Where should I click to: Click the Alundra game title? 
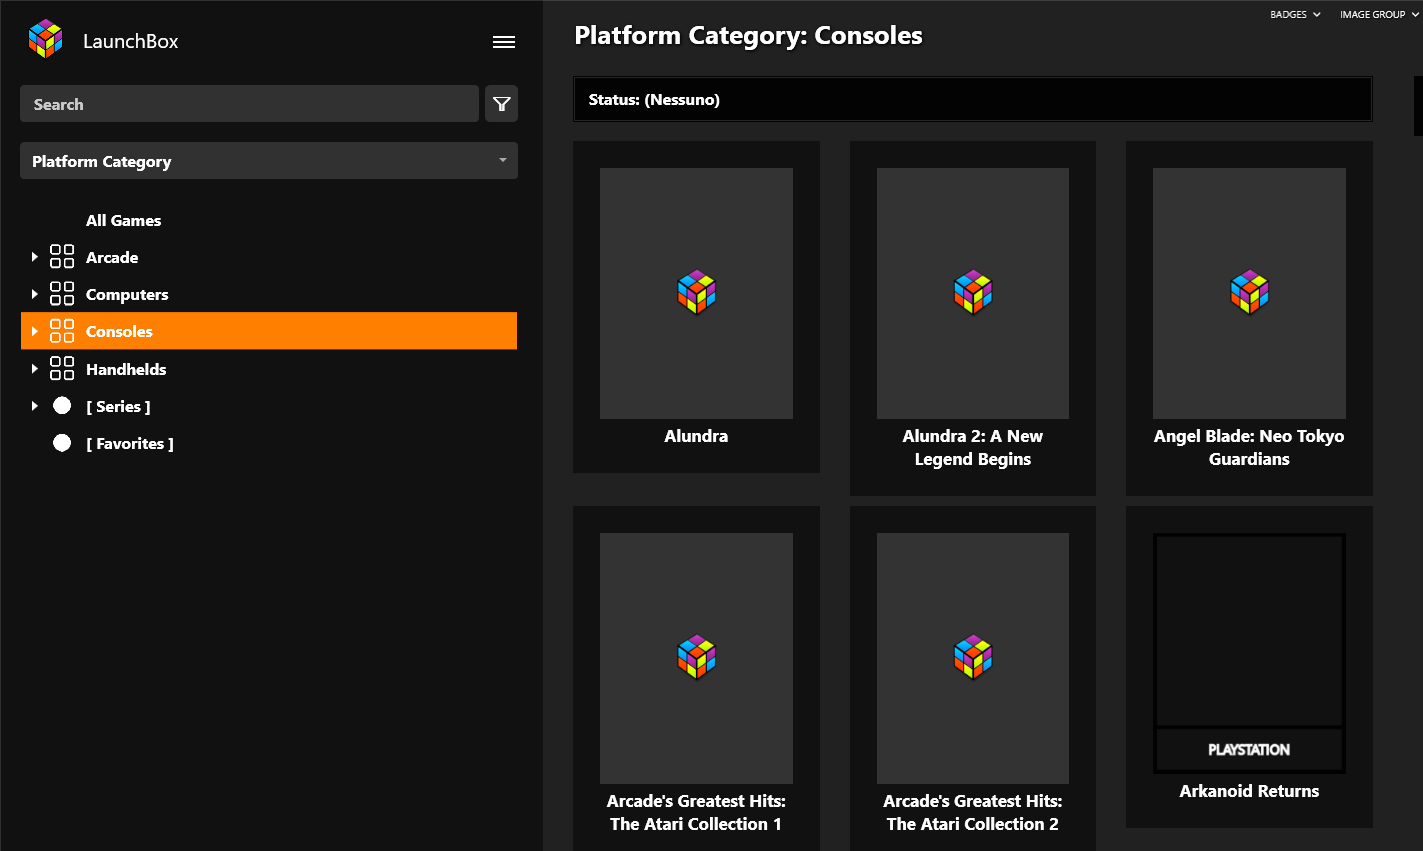(696, 436)
